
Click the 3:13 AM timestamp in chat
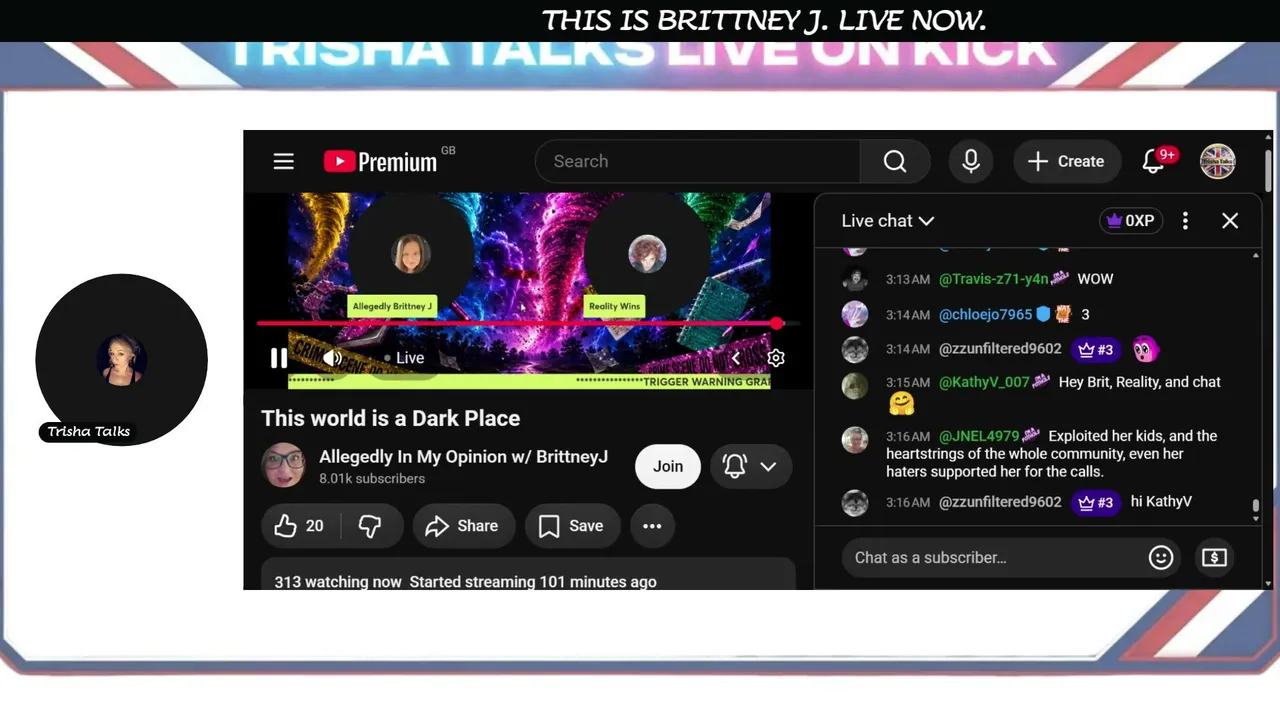908,280
